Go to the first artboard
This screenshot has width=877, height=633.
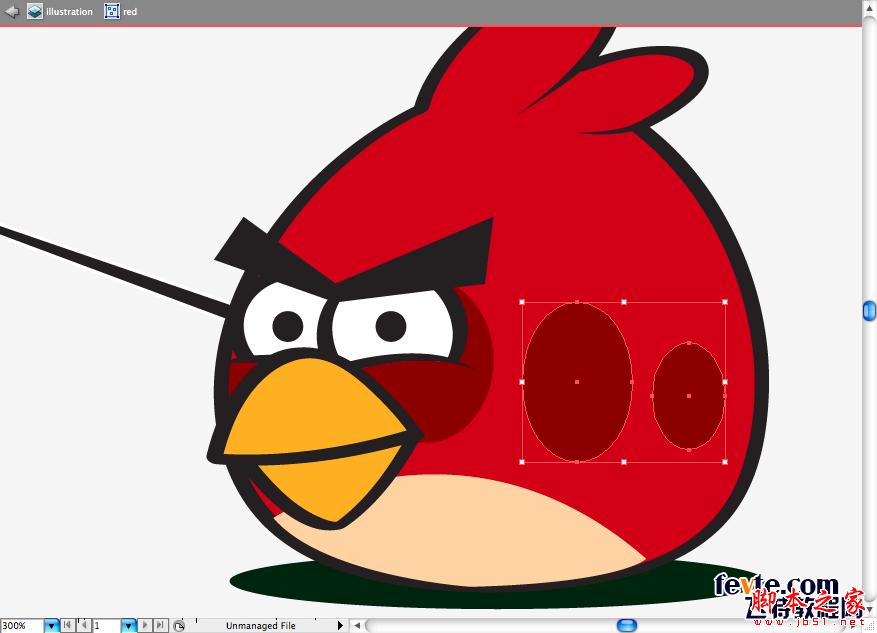[67, 625]
